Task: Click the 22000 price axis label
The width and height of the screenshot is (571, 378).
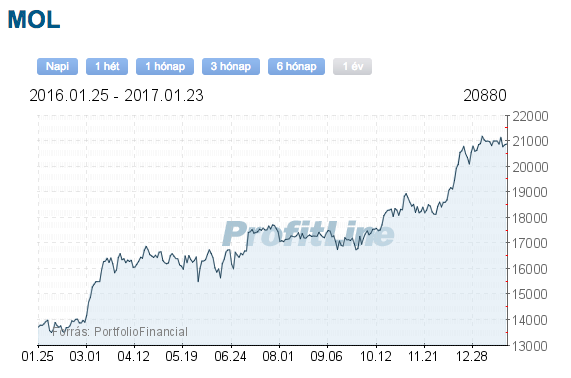Action: [530, 117]
